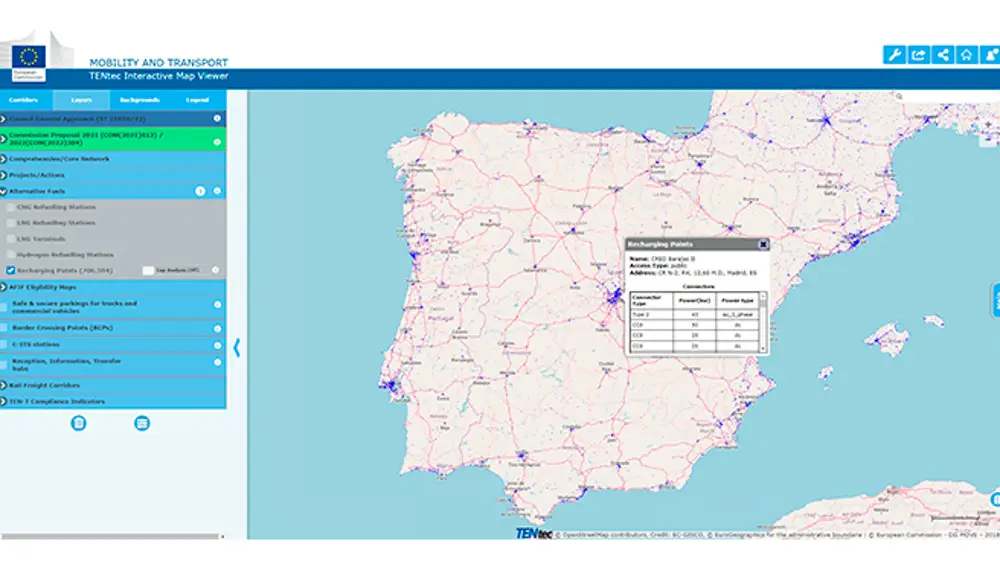Enable the LNG Refuelling Stations checkbox
The image size is (1000, 567).
[x=11, y=223]
